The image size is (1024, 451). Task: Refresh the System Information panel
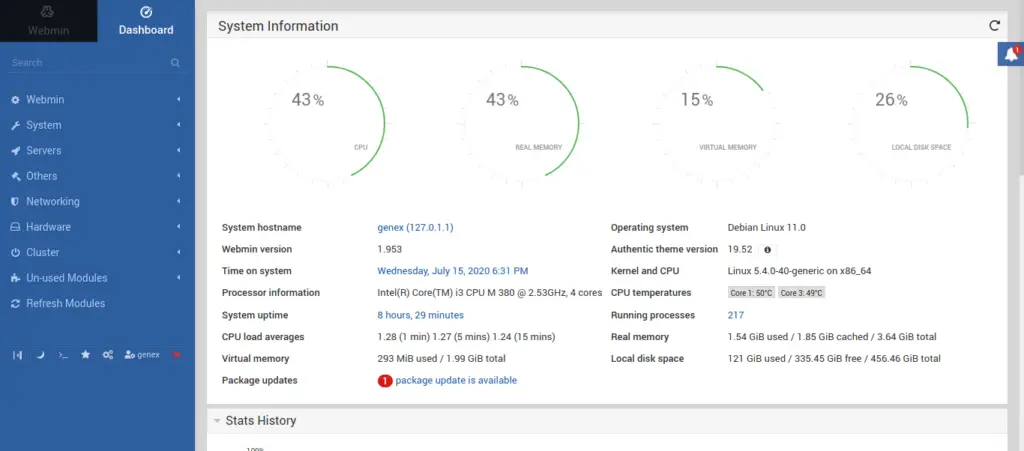tap(994, 25)
